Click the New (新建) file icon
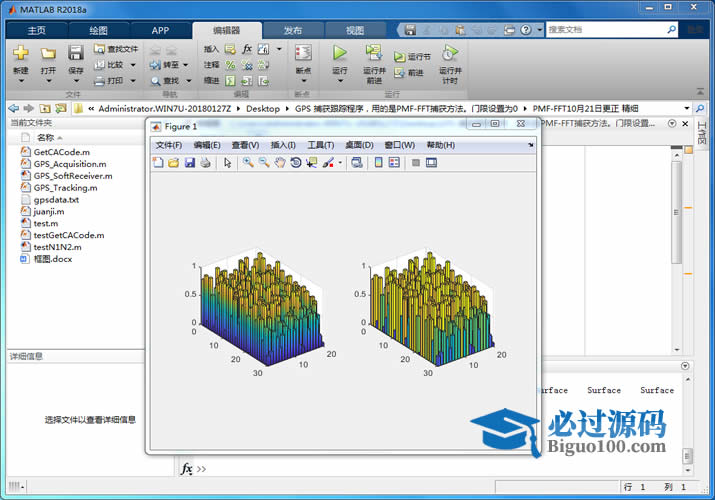 coord(21,53)
